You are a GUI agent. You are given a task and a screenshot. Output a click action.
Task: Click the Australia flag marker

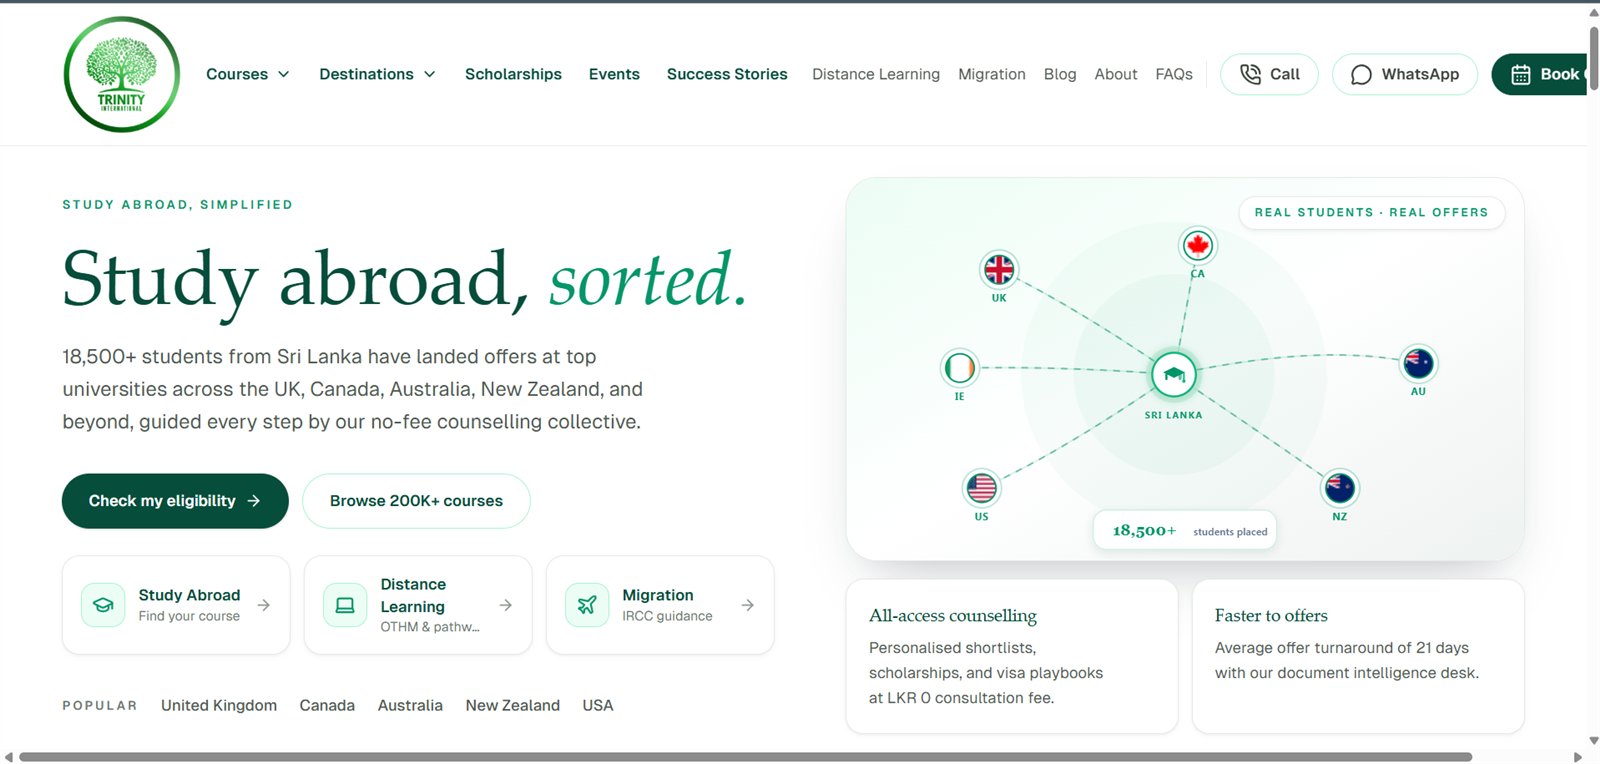coord(1418,363)
